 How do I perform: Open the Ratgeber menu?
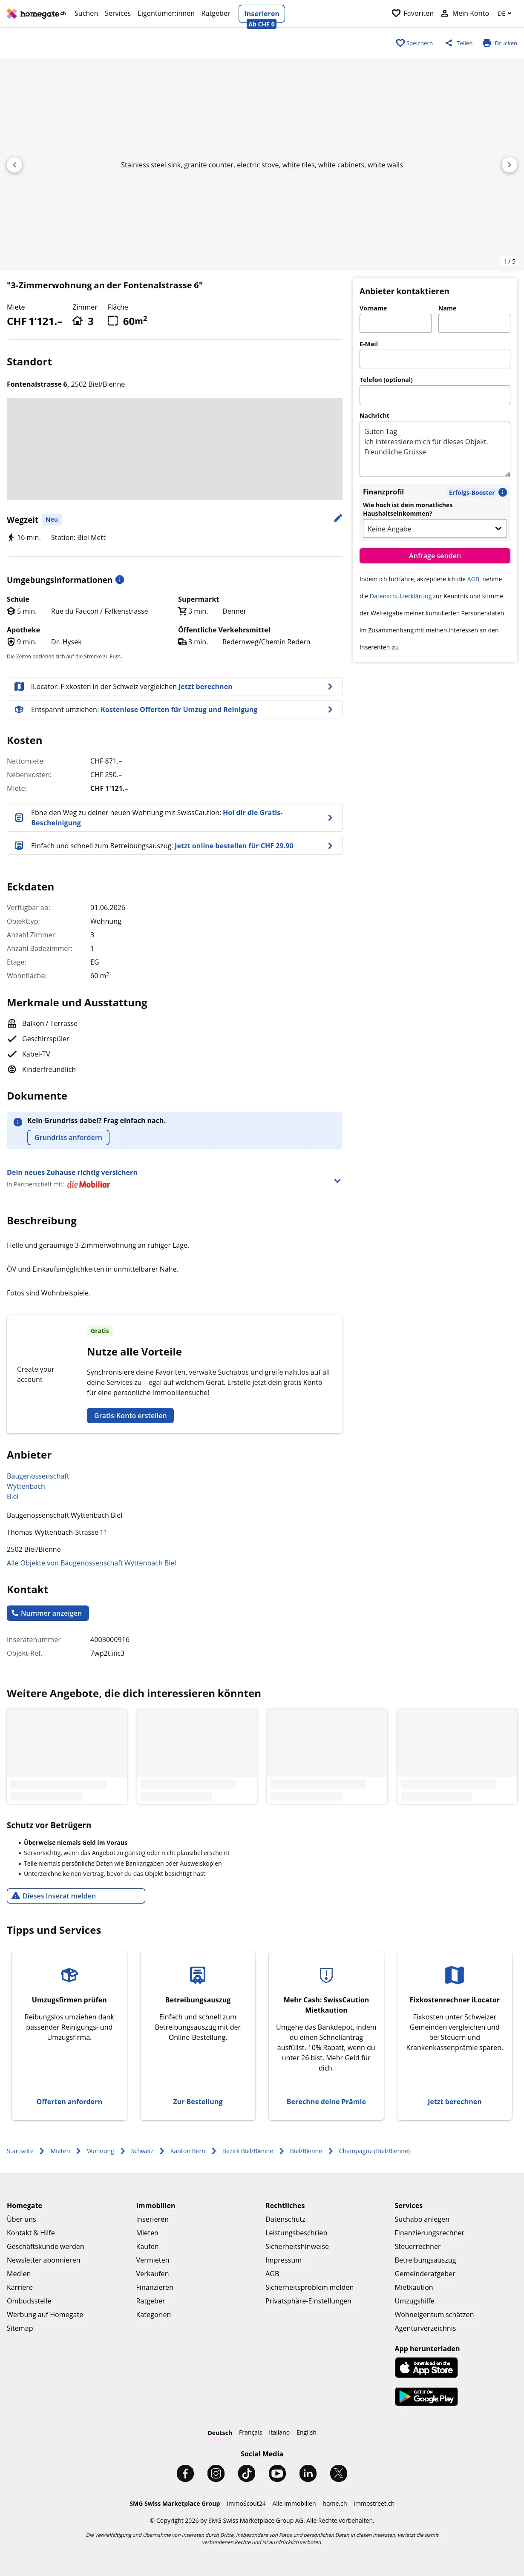(x=216, y=14)
